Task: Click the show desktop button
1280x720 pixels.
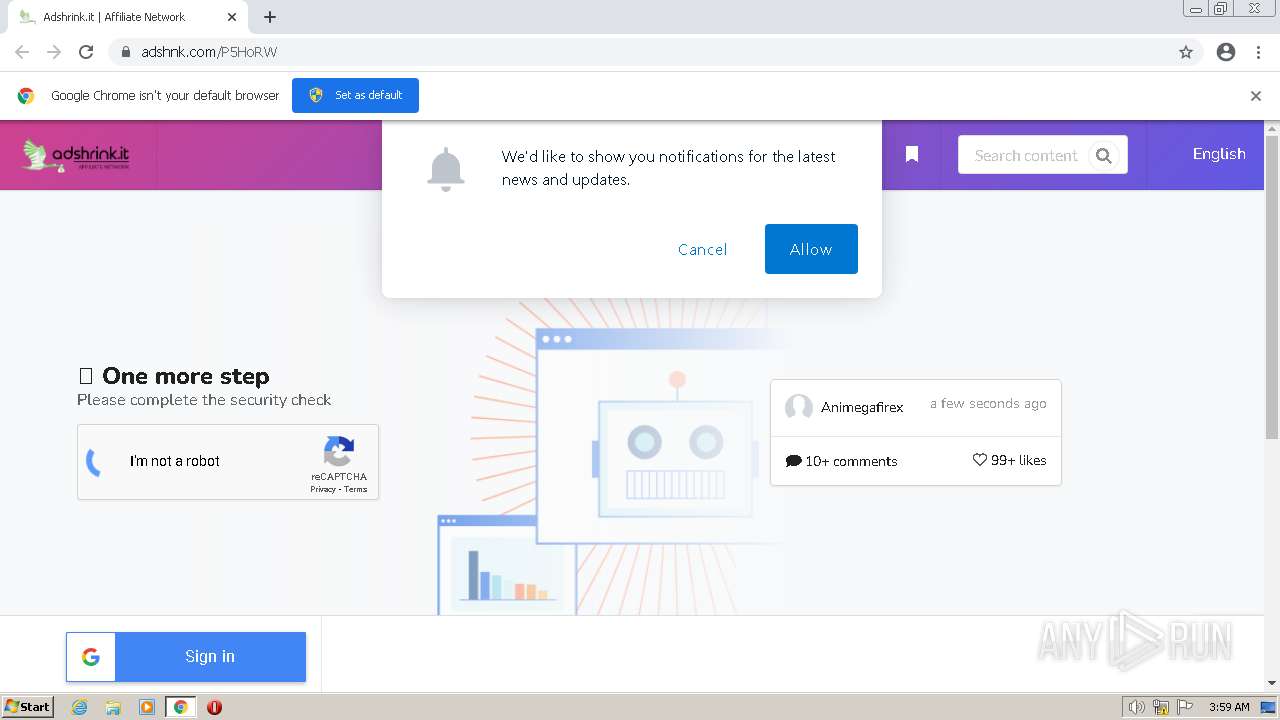Action: [1269, 707]
